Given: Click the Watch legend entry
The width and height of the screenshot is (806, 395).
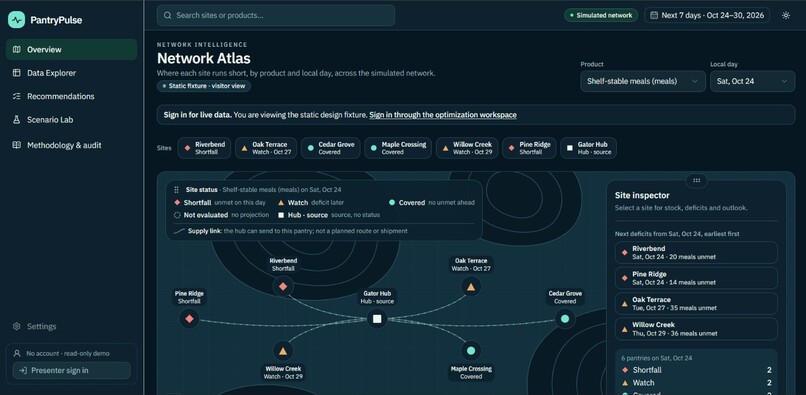Looking at the screenshot, I should (311, 203).
